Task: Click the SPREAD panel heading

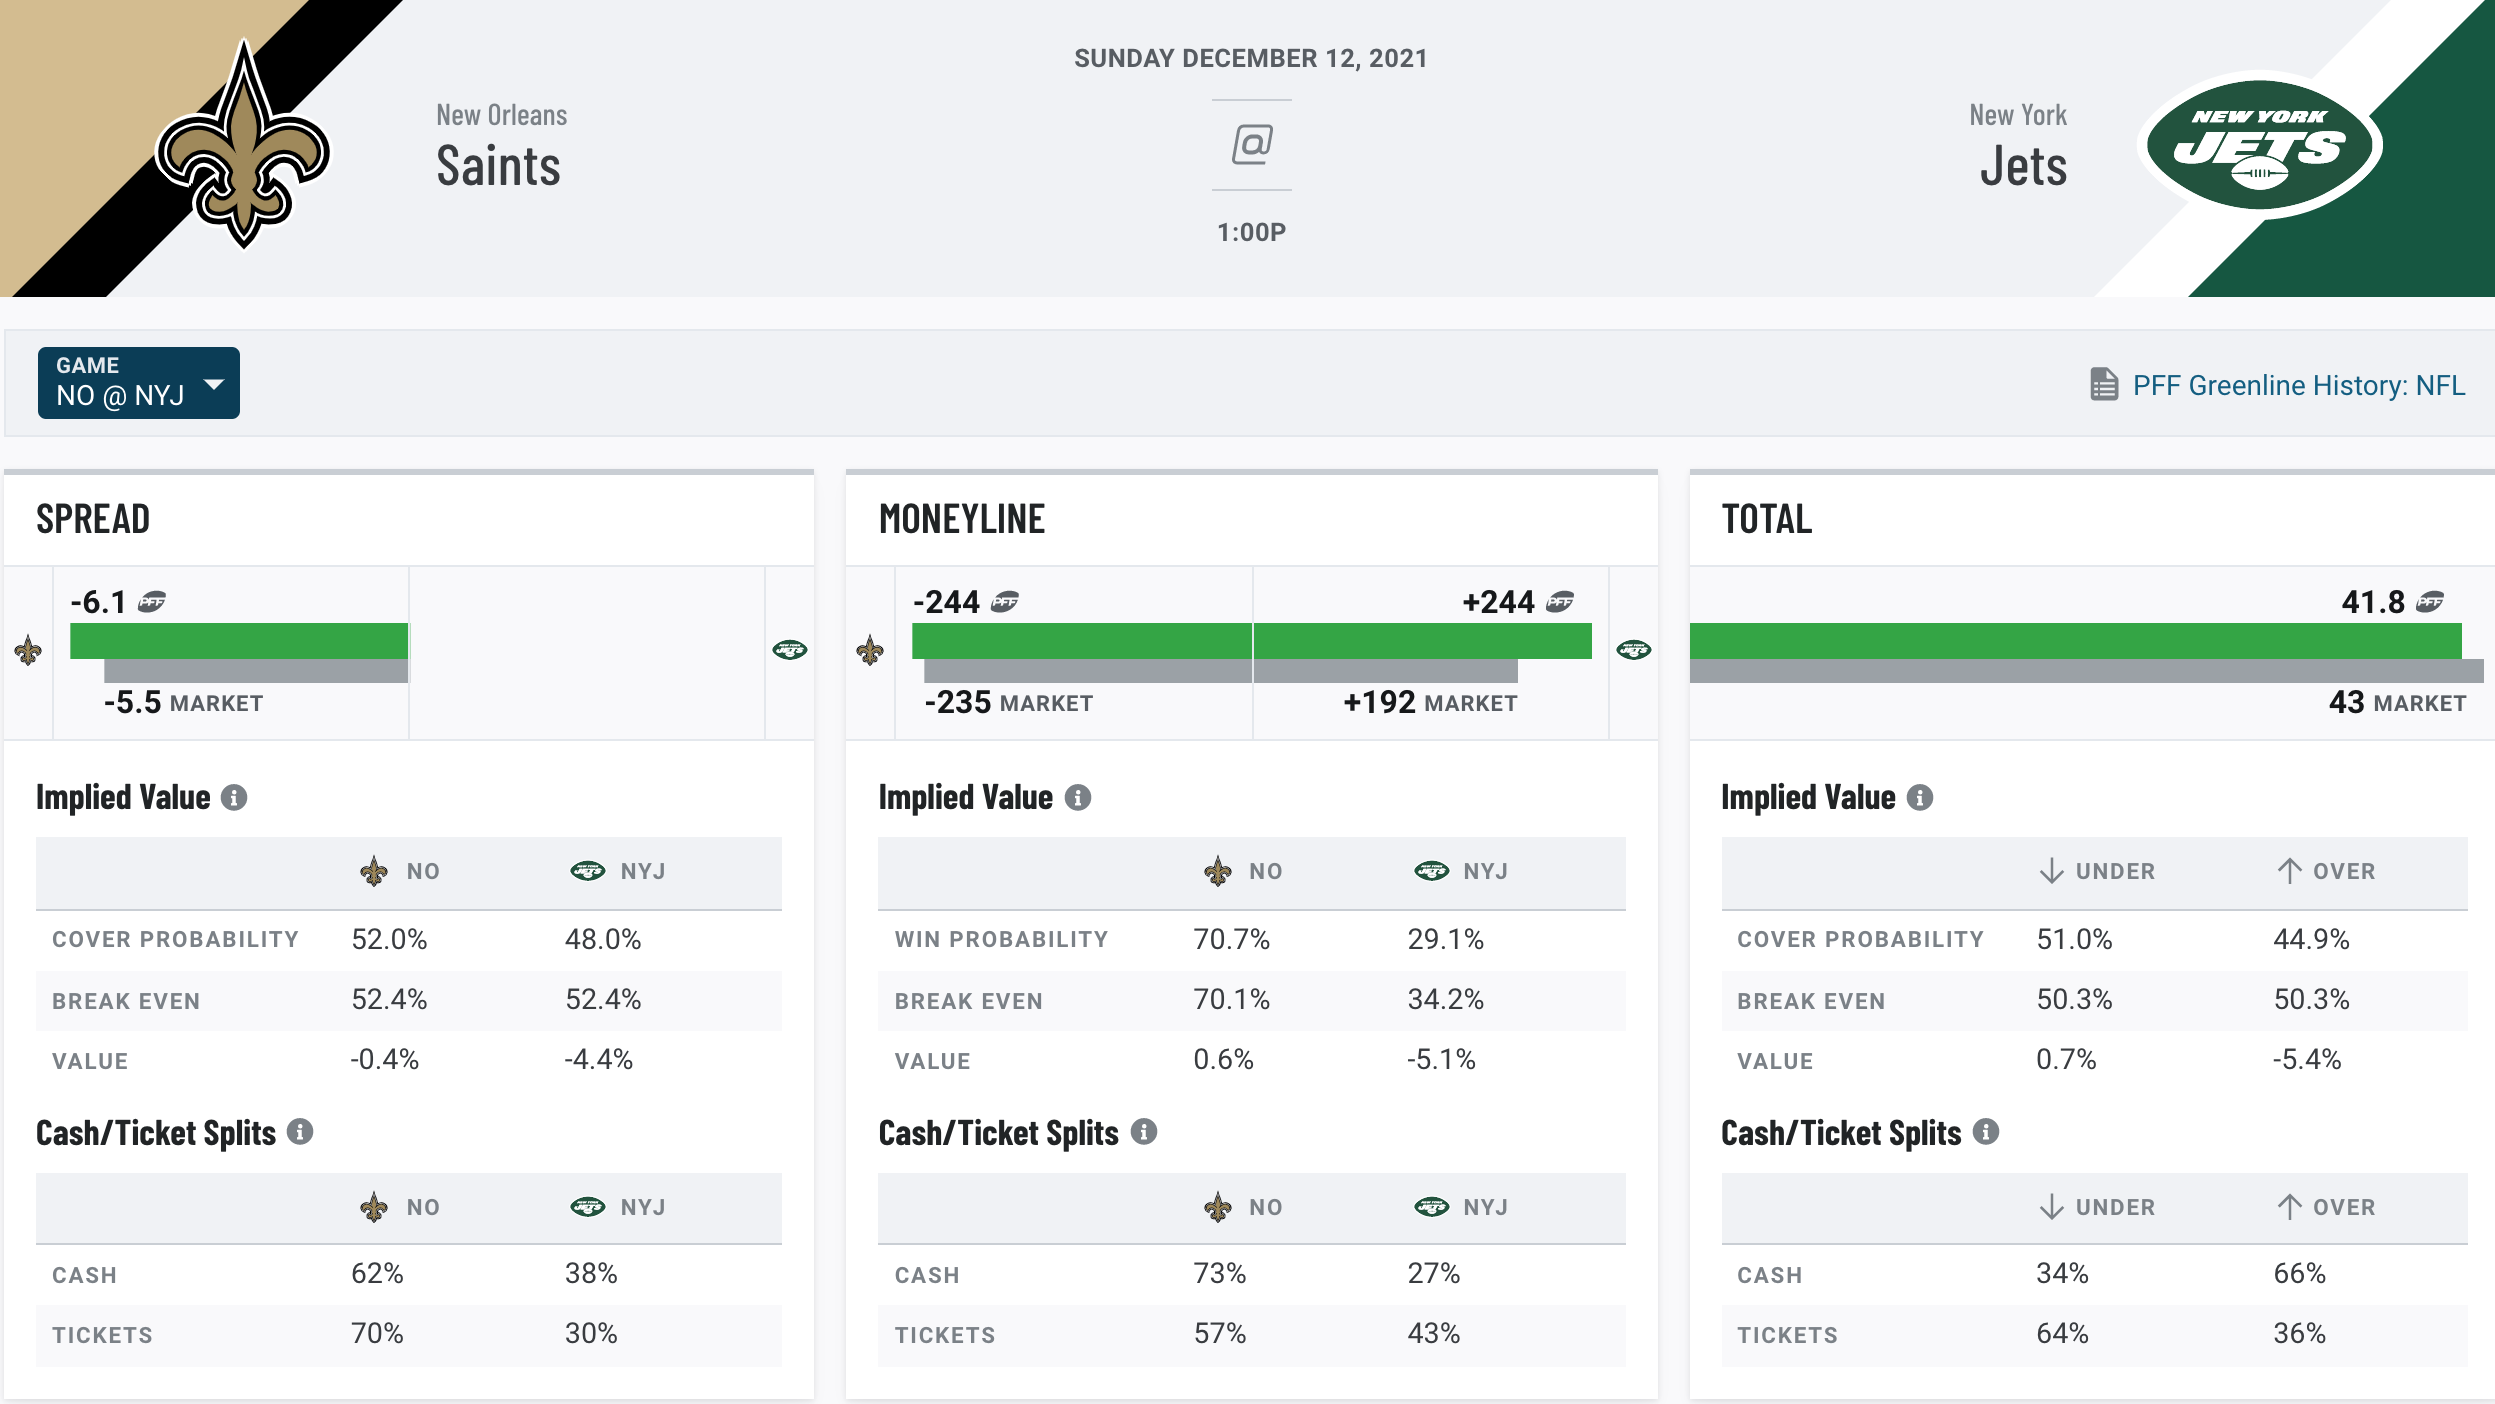Action: 93,519
